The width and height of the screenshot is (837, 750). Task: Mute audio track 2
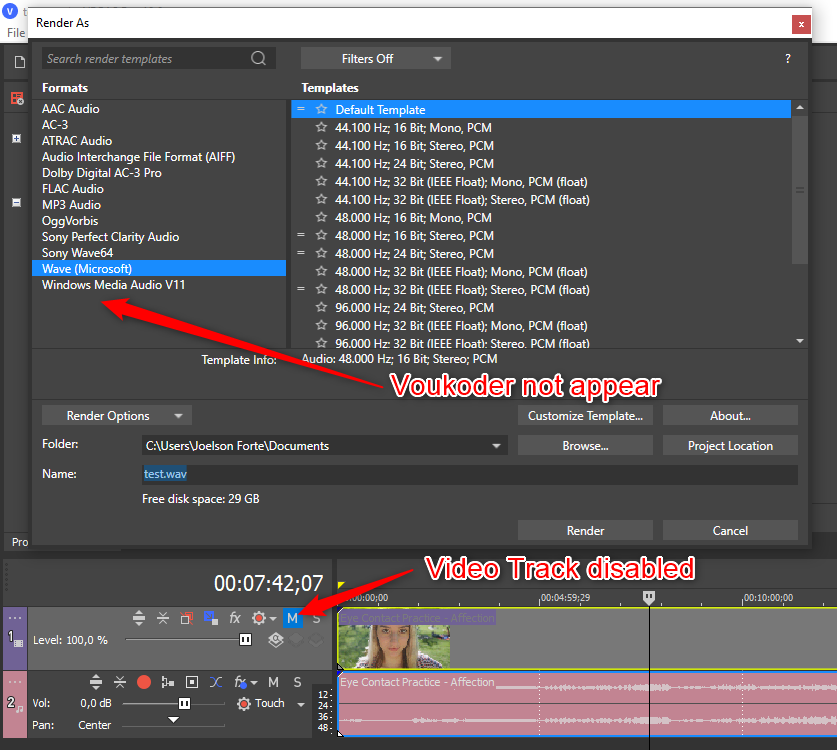273,682
